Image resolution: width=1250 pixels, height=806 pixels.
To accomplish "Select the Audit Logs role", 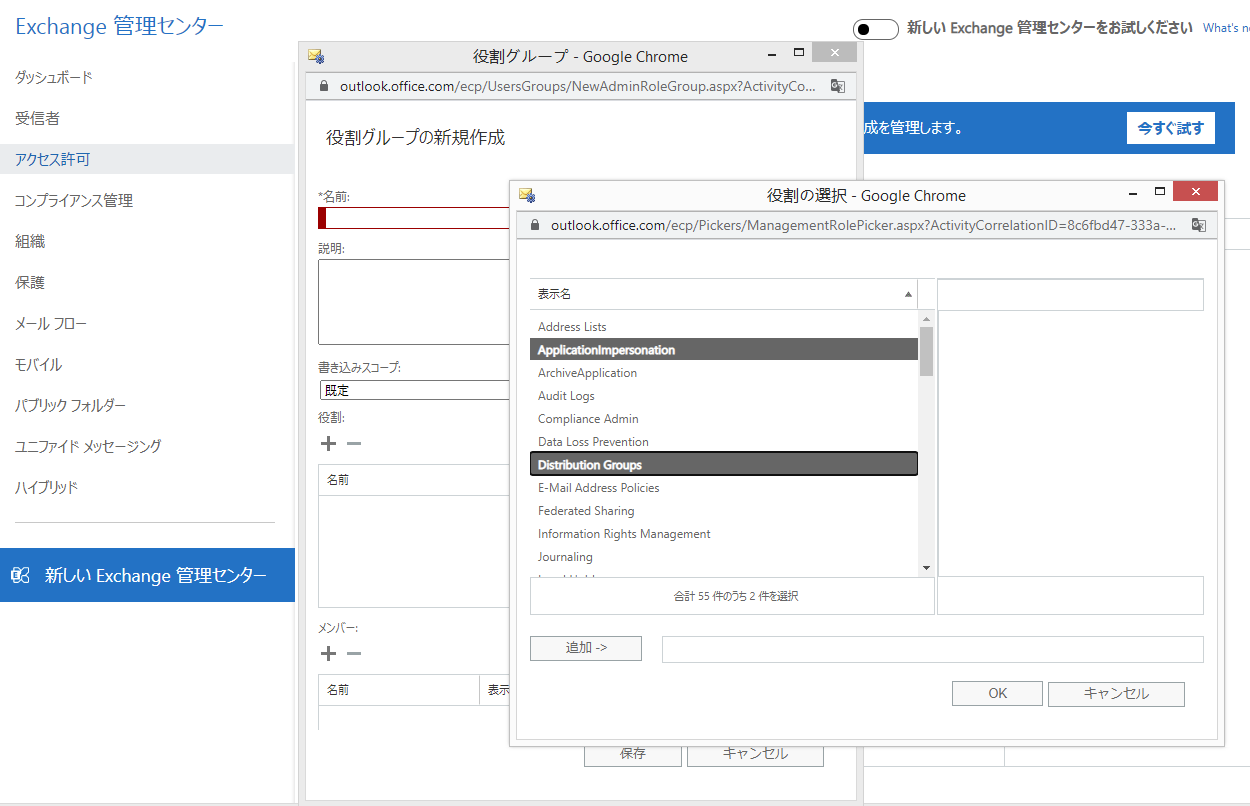I will click(x=724, y=396).
